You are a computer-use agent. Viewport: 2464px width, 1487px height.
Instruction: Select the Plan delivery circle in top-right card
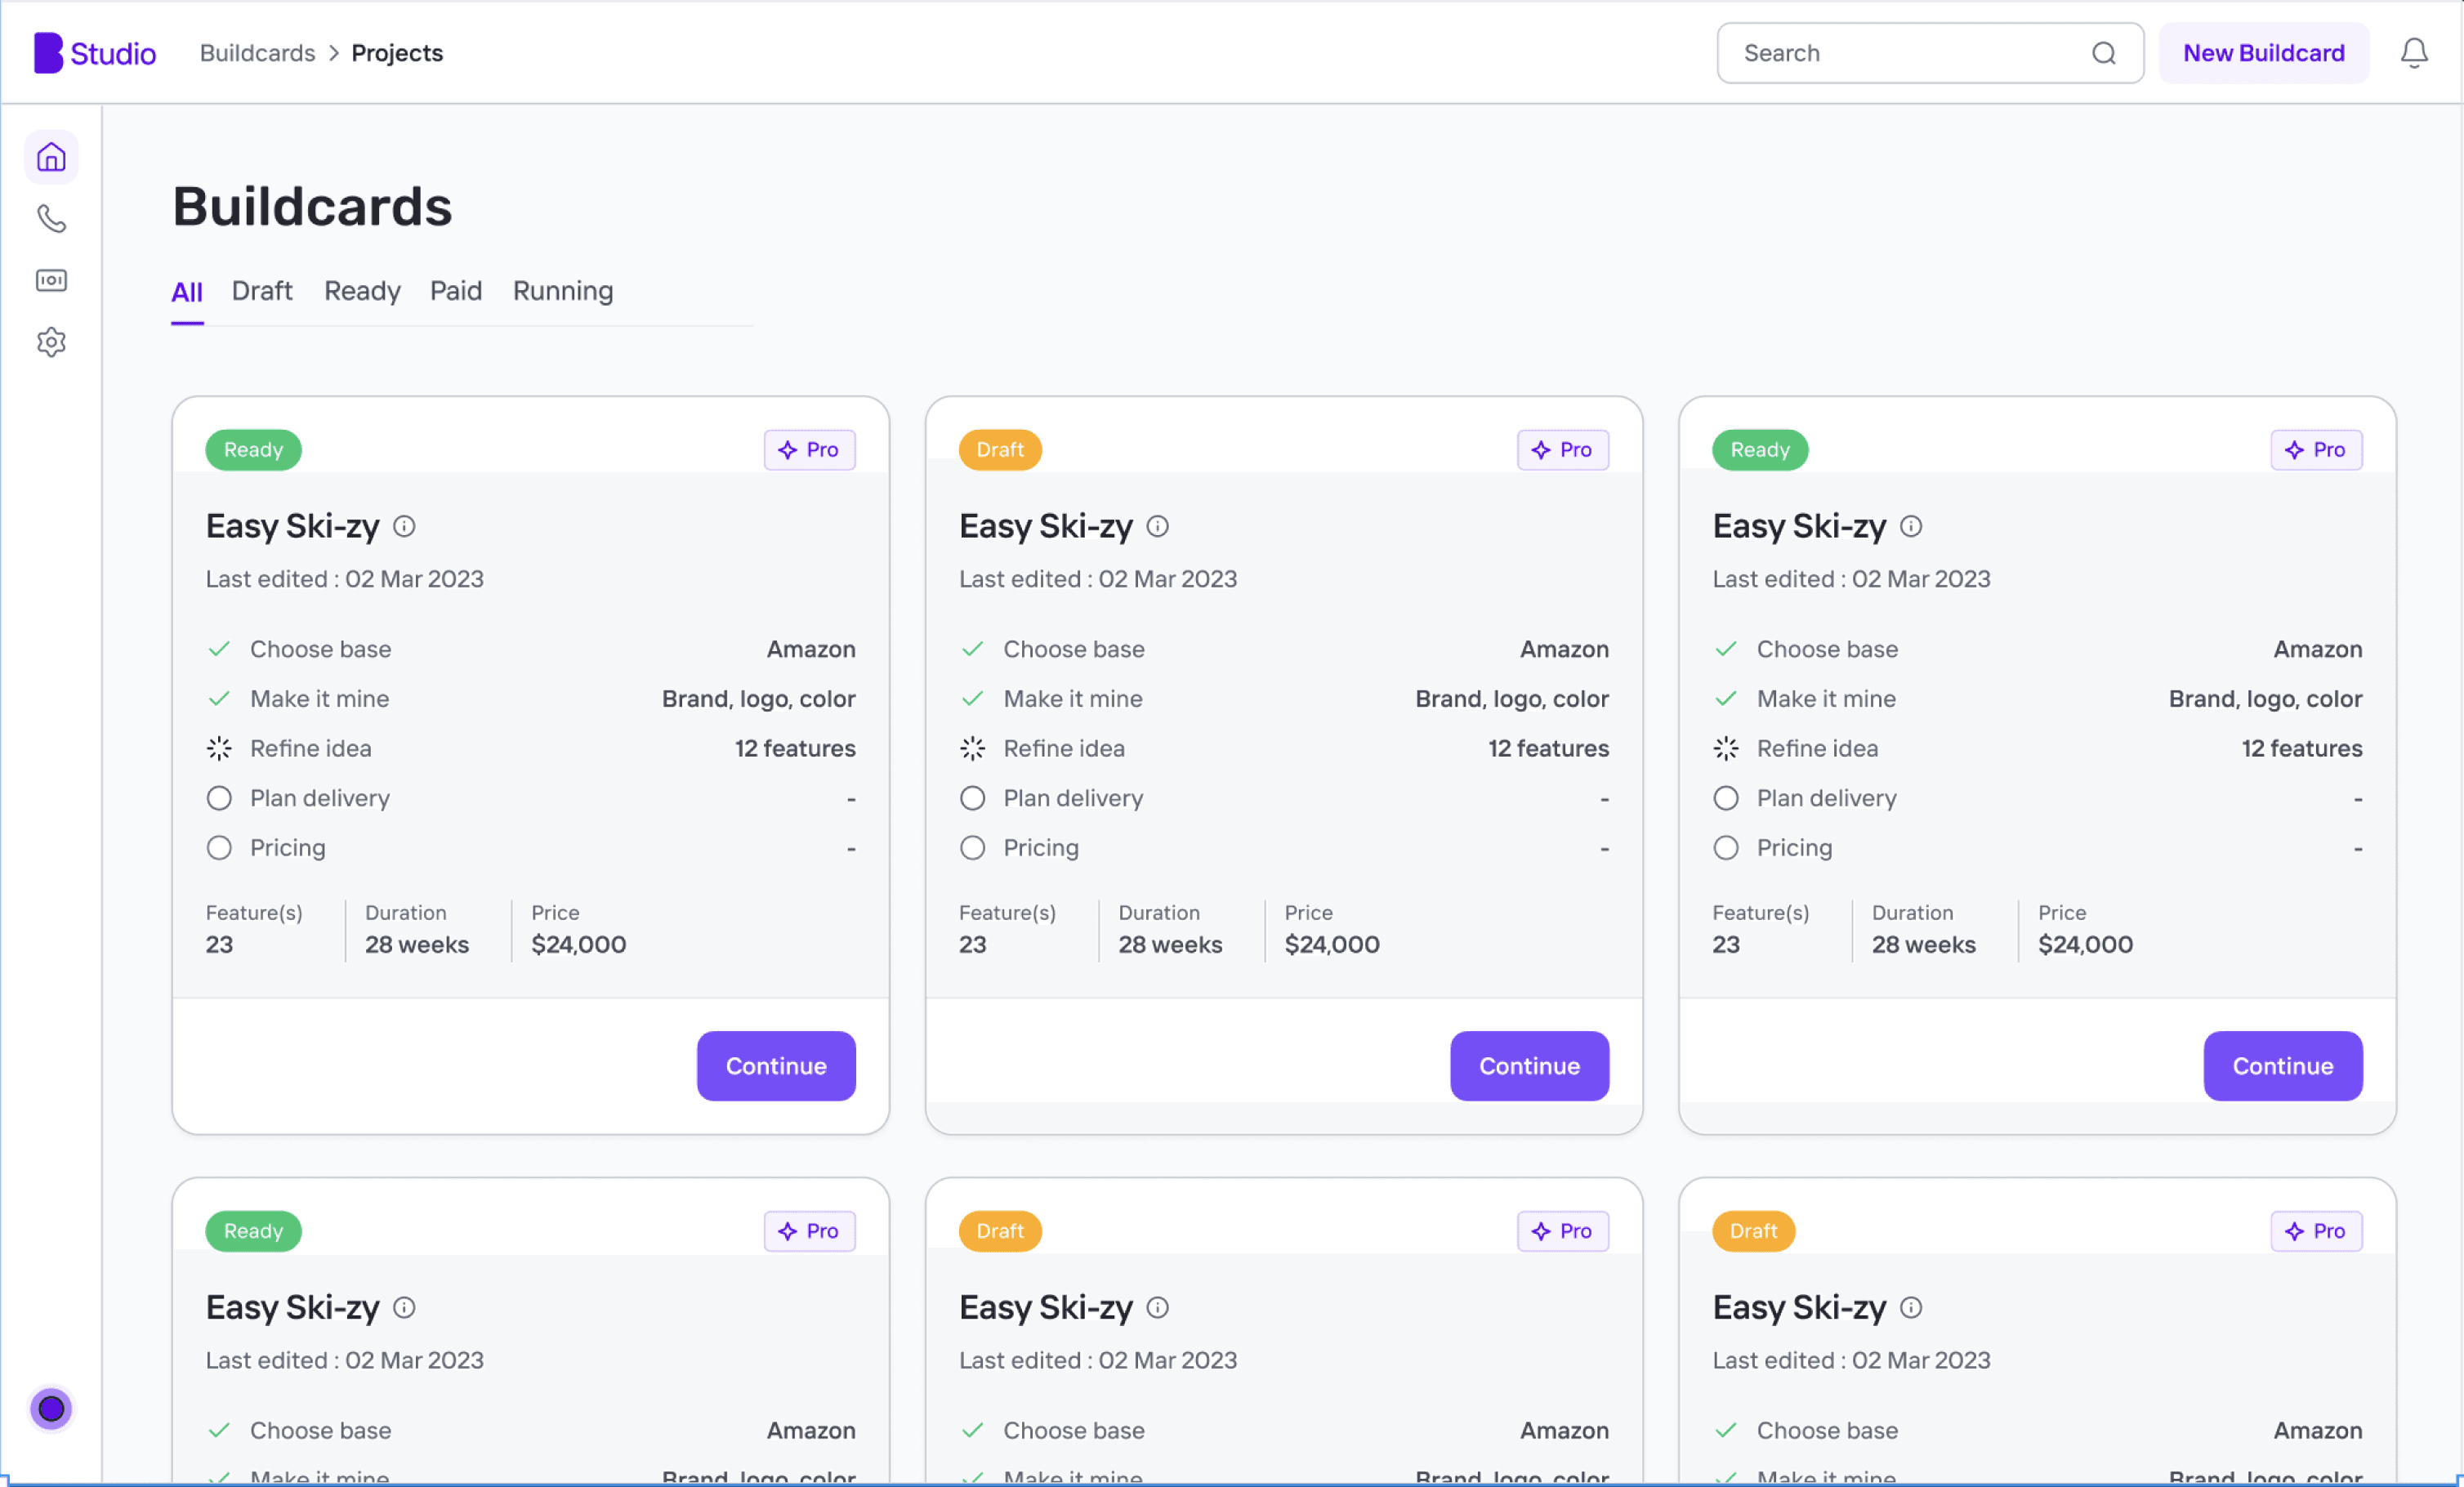click(1725, 798)
